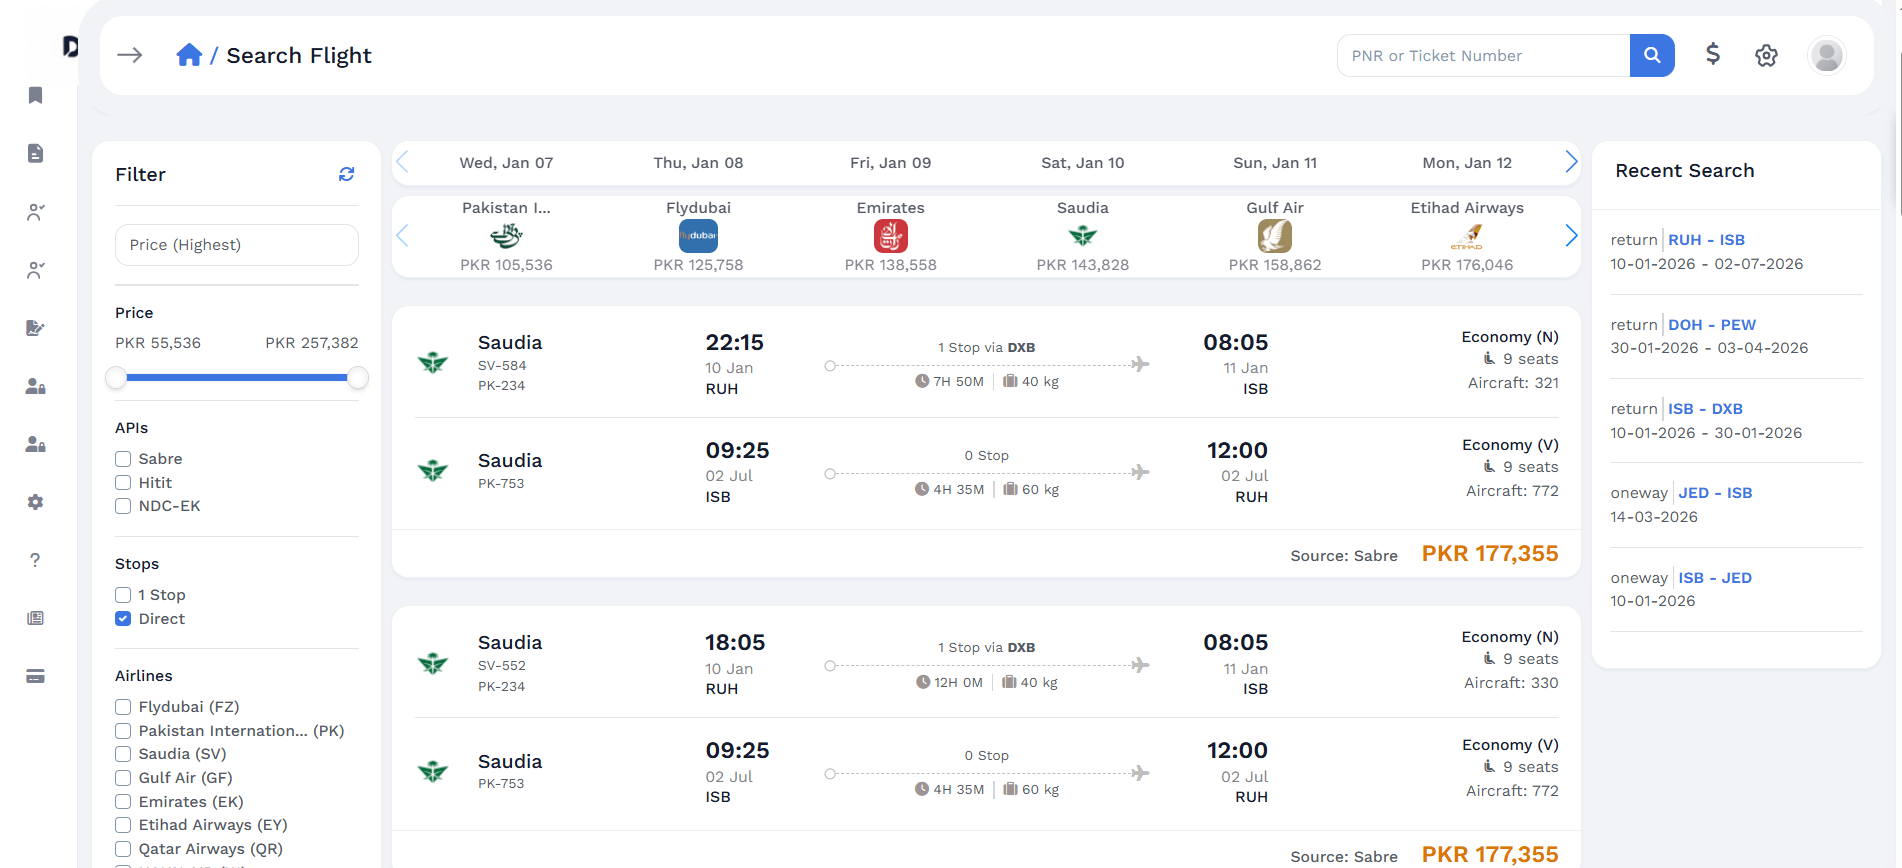1902x868 pixels.
Task: Click the SV-584 flight number text
Action: point(502,366)
